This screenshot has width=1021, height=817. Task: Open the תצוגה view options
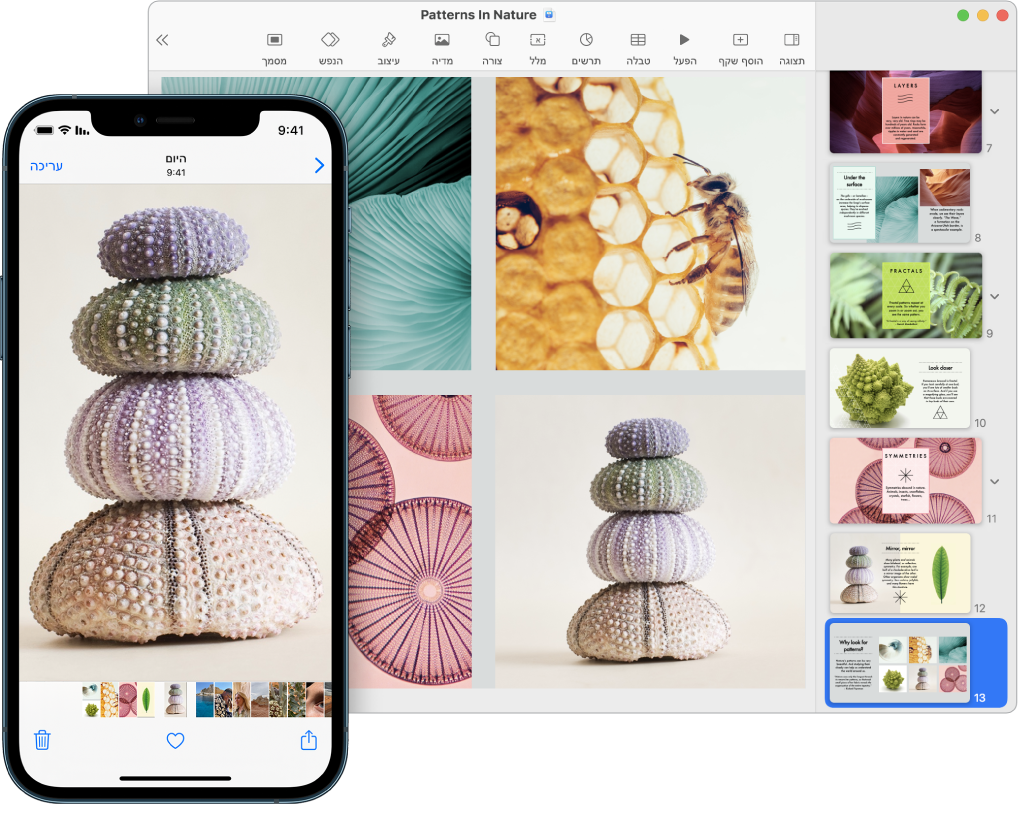[791, 41]
